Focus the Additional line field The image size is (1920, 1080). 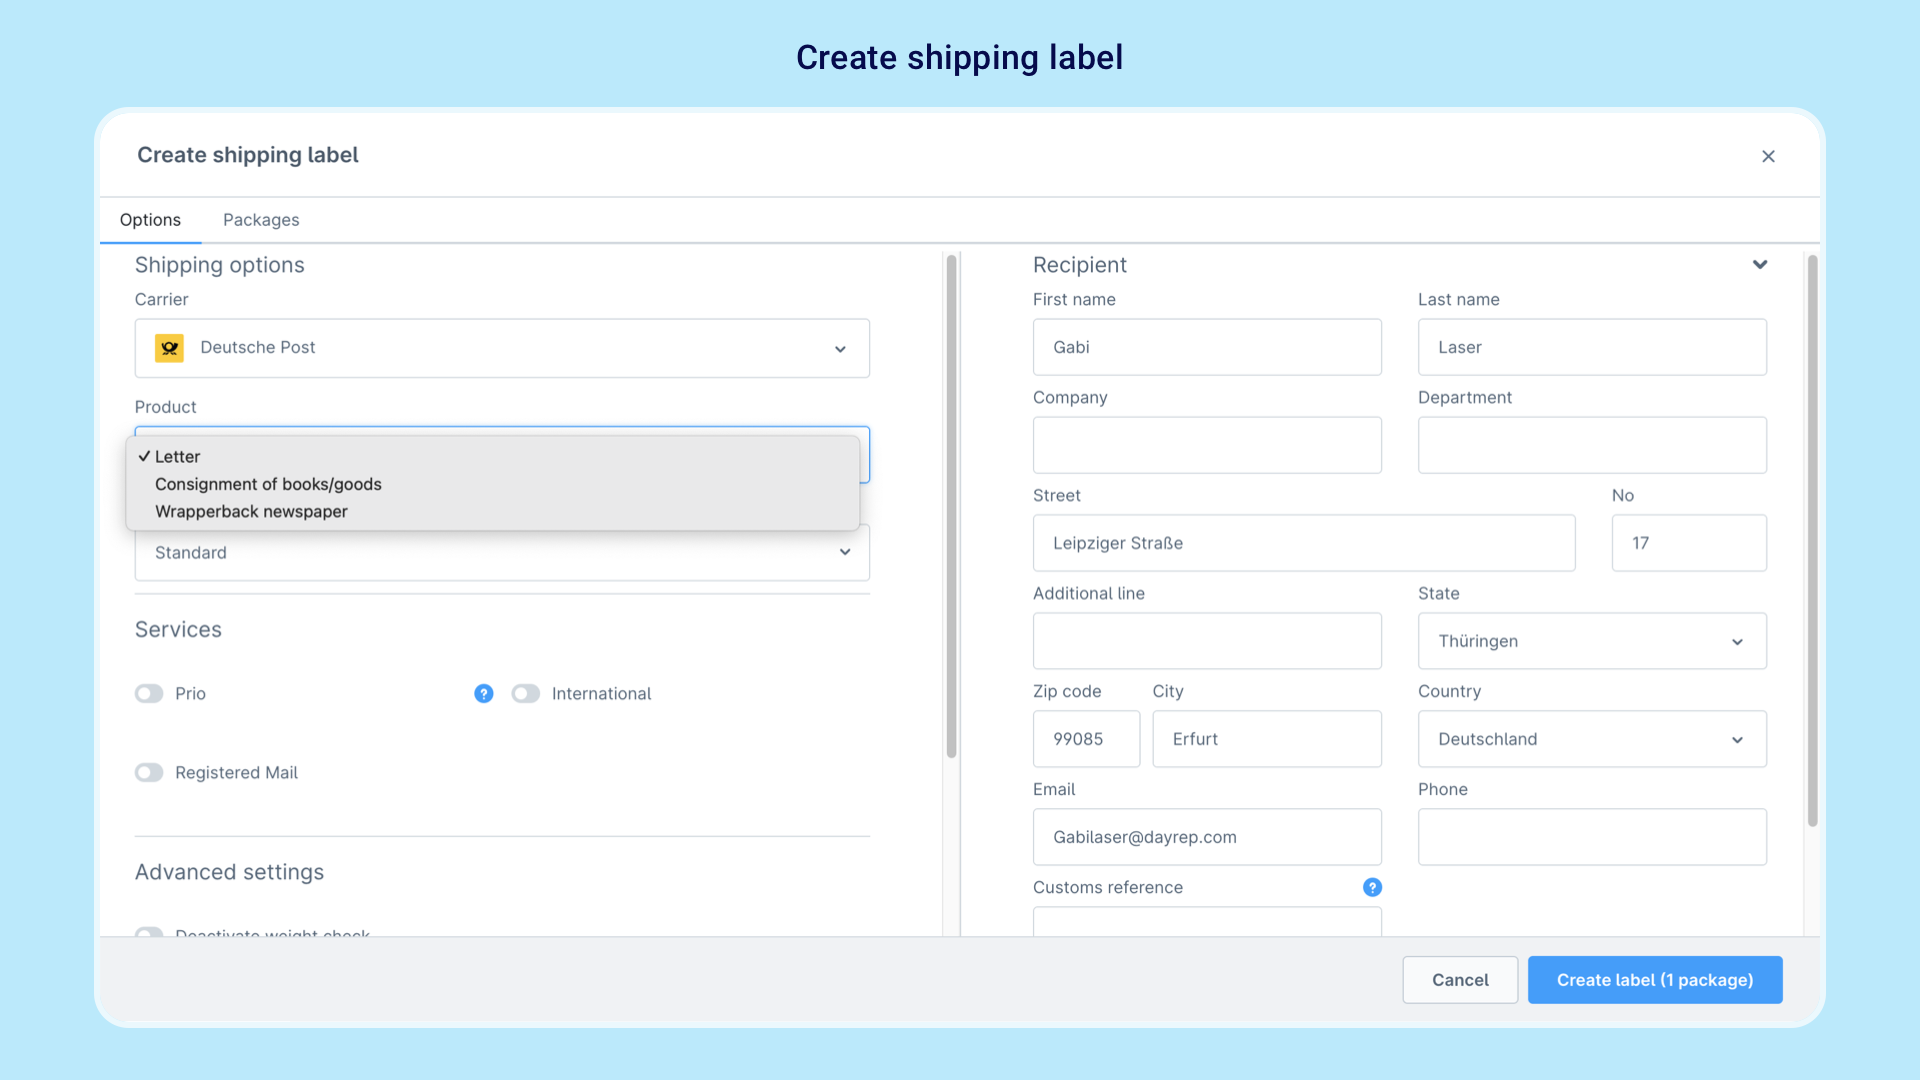[1207, 641]
